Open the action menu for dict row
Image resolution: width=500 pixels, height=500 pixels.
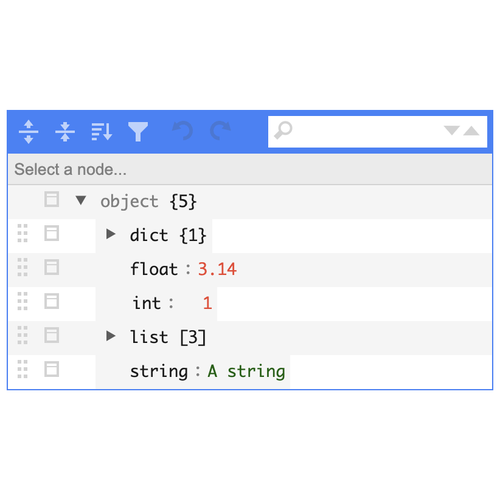52,233
